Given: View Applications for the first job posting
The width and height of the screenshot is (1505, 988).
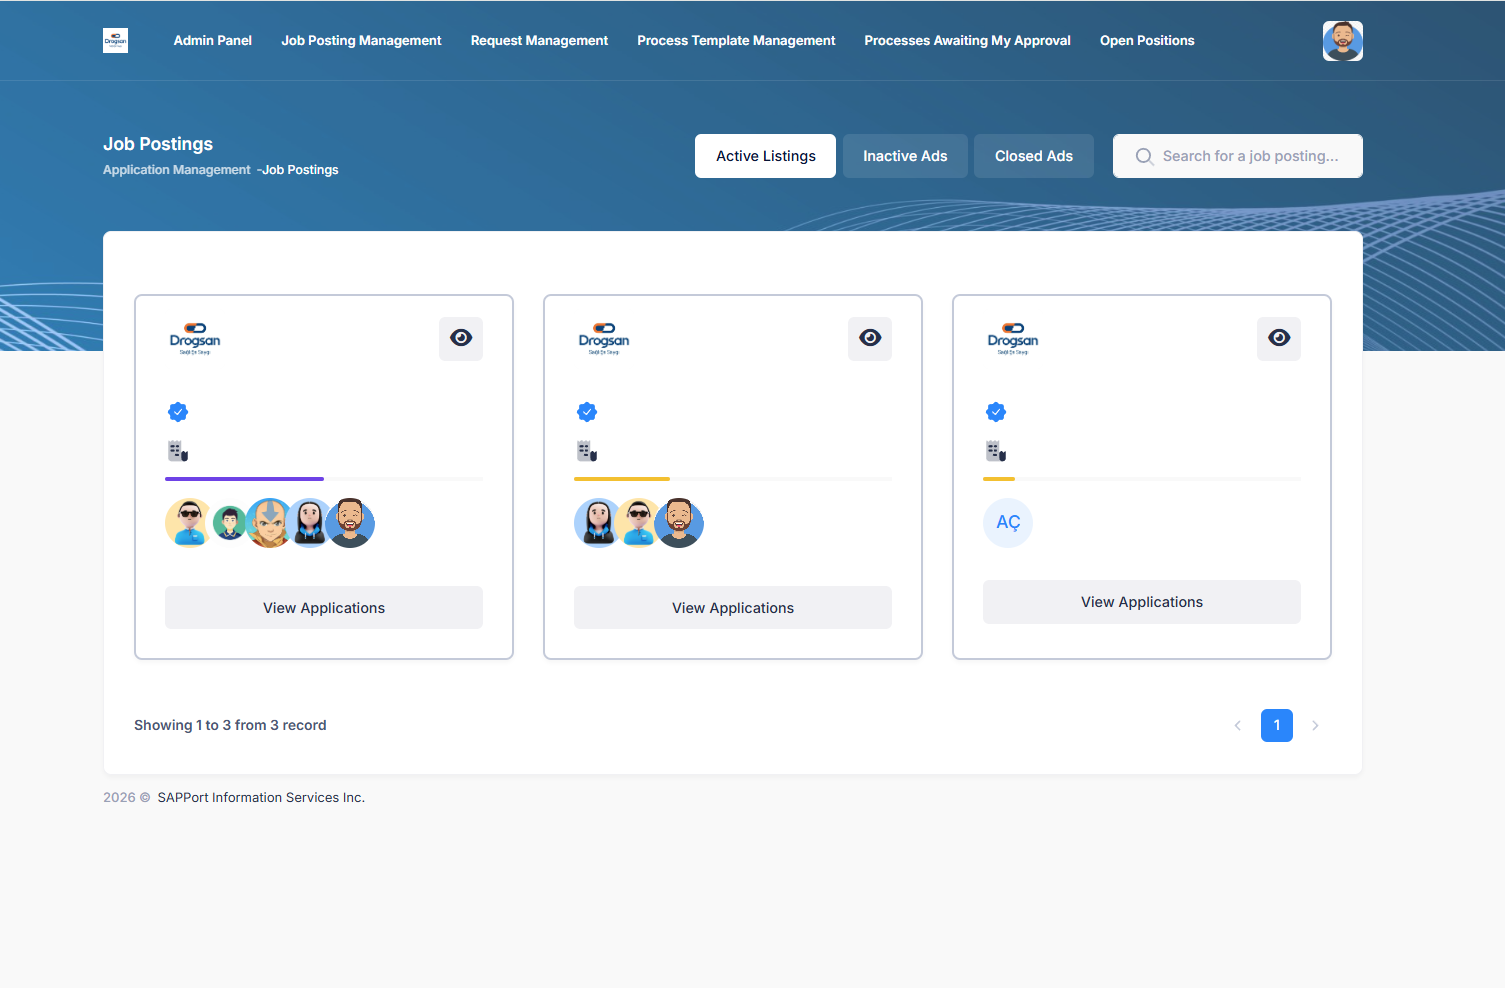Looking at the screenshot, I should tap(324, 608).
